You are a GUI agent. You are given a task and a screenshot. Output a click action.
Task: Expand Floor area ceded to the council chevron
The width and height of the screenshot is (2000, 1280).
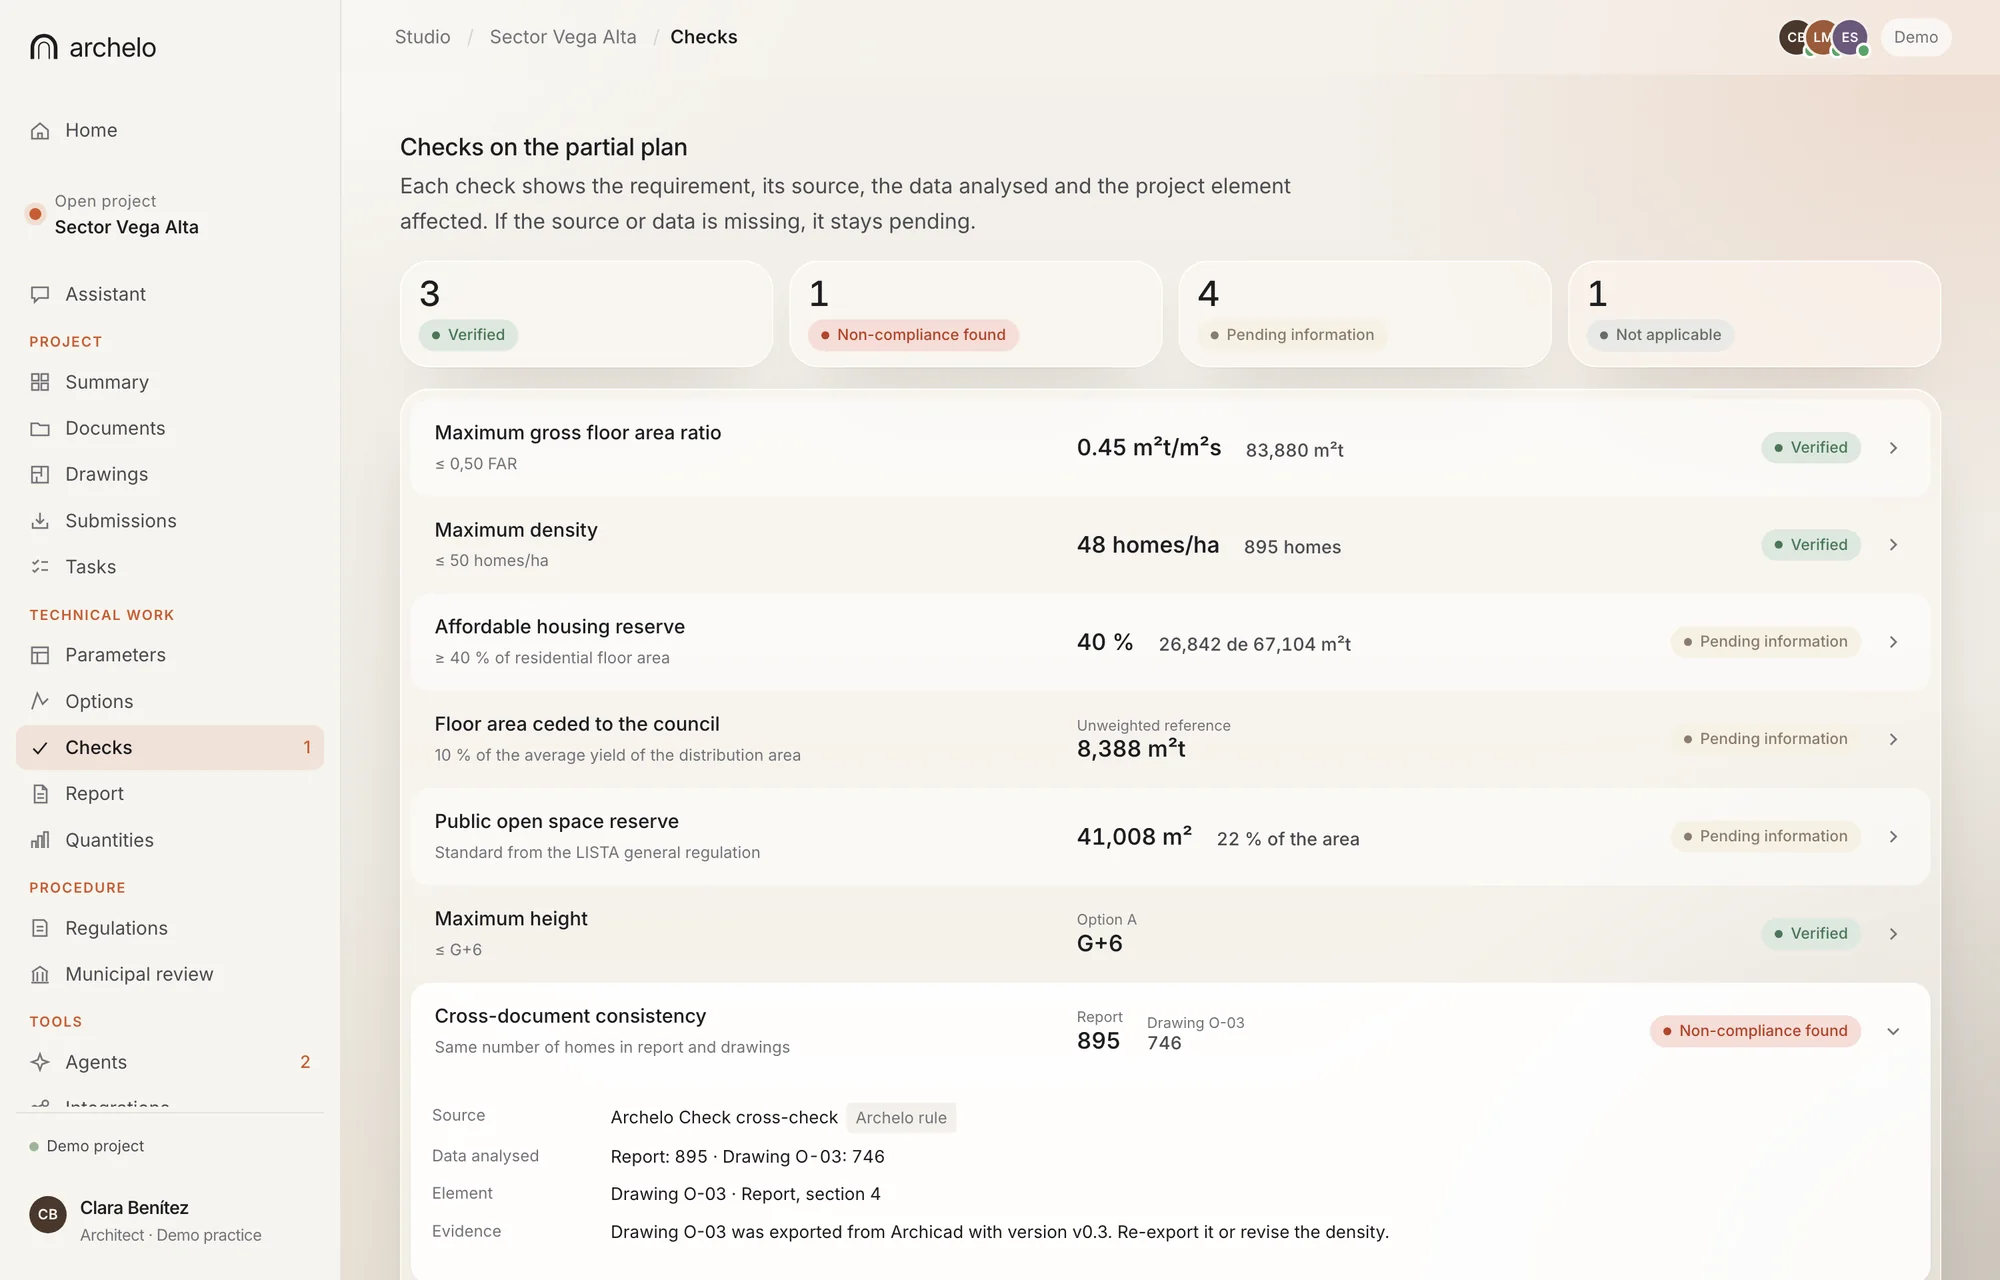(1893, 739)
